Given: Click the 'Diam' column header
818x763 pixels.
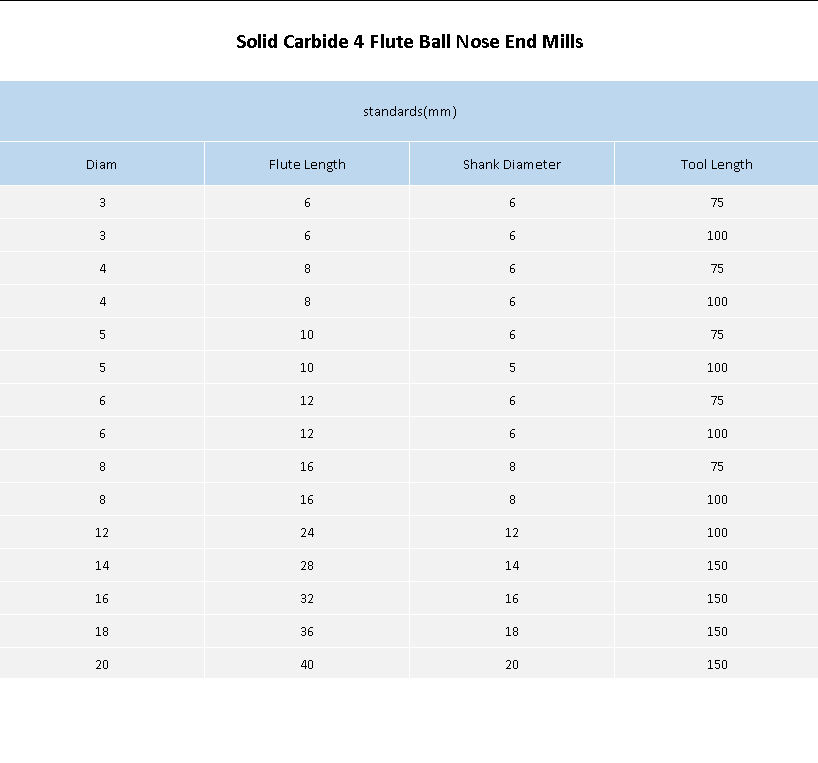Looking at the screenshot, I should [101, 164].
